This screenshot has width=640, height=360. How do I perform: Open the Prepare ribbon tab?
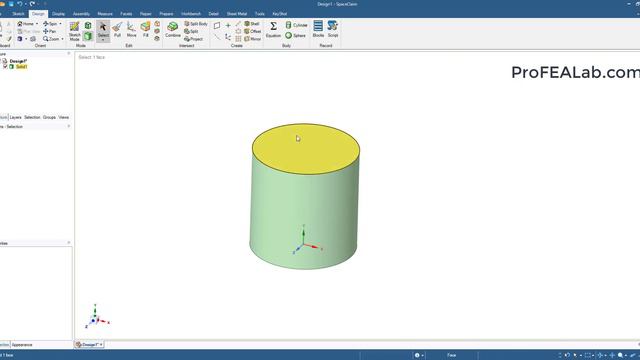click(166, 14)
